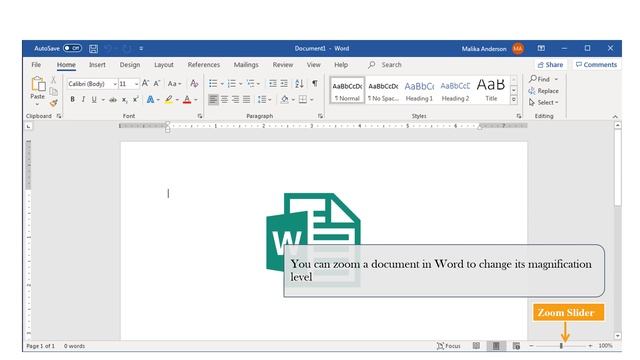Increase font size with grow icon
The width and height of the screenshot is (640, 360).
(145, 84)
